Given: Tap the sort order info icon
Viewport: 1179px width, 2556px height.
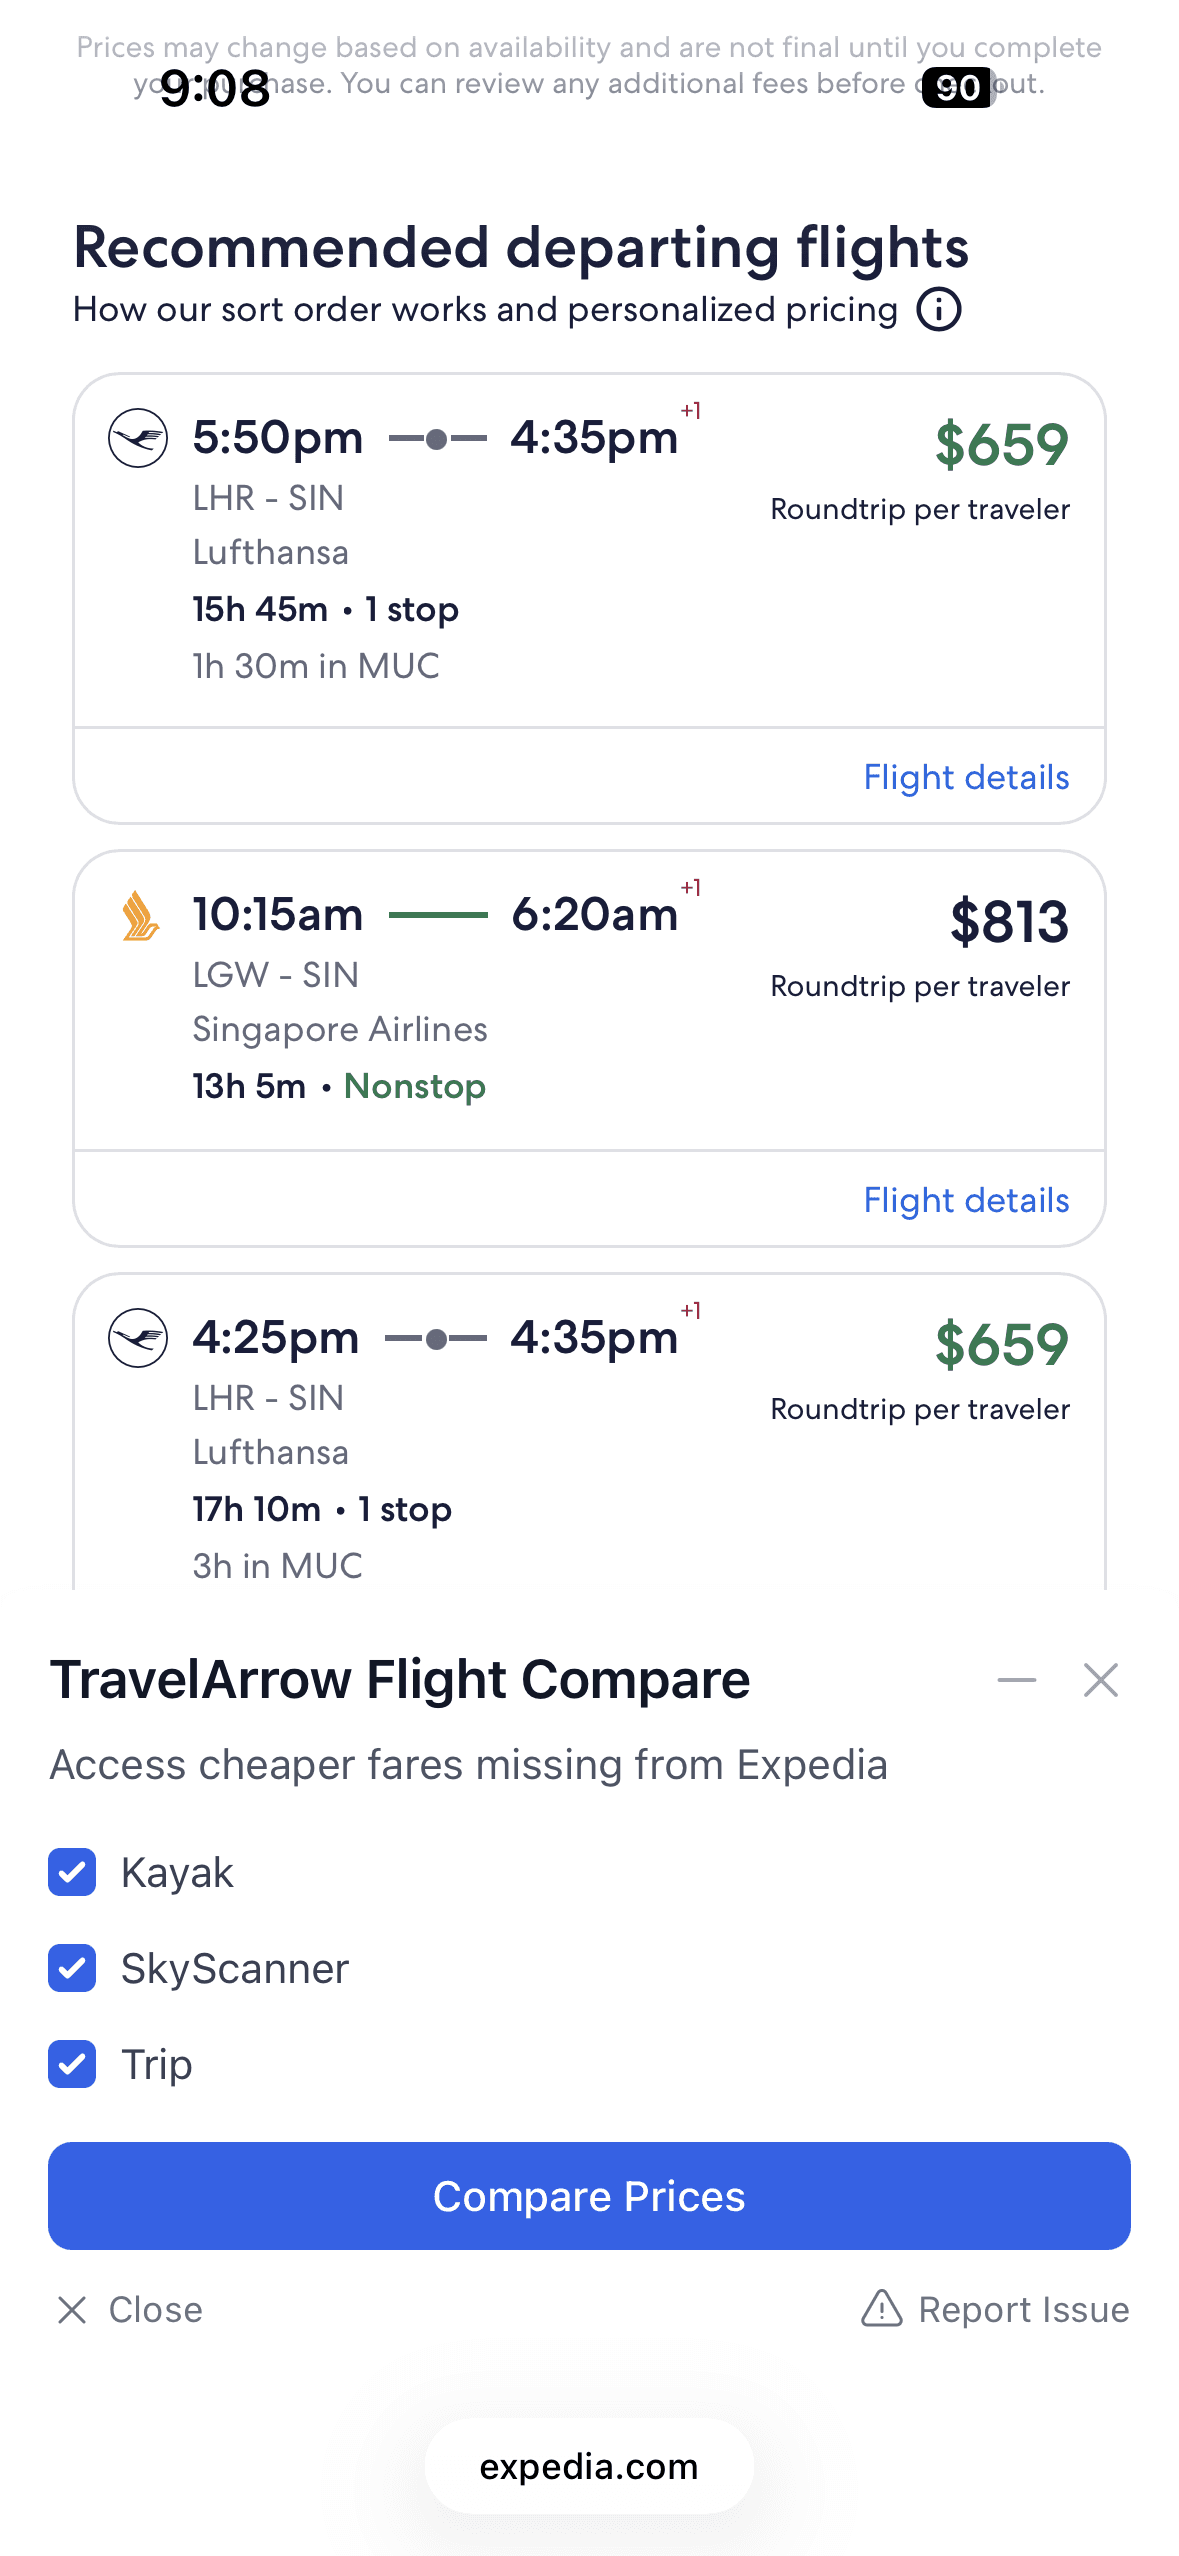Looking at the screenshot, I should point(939,310).
